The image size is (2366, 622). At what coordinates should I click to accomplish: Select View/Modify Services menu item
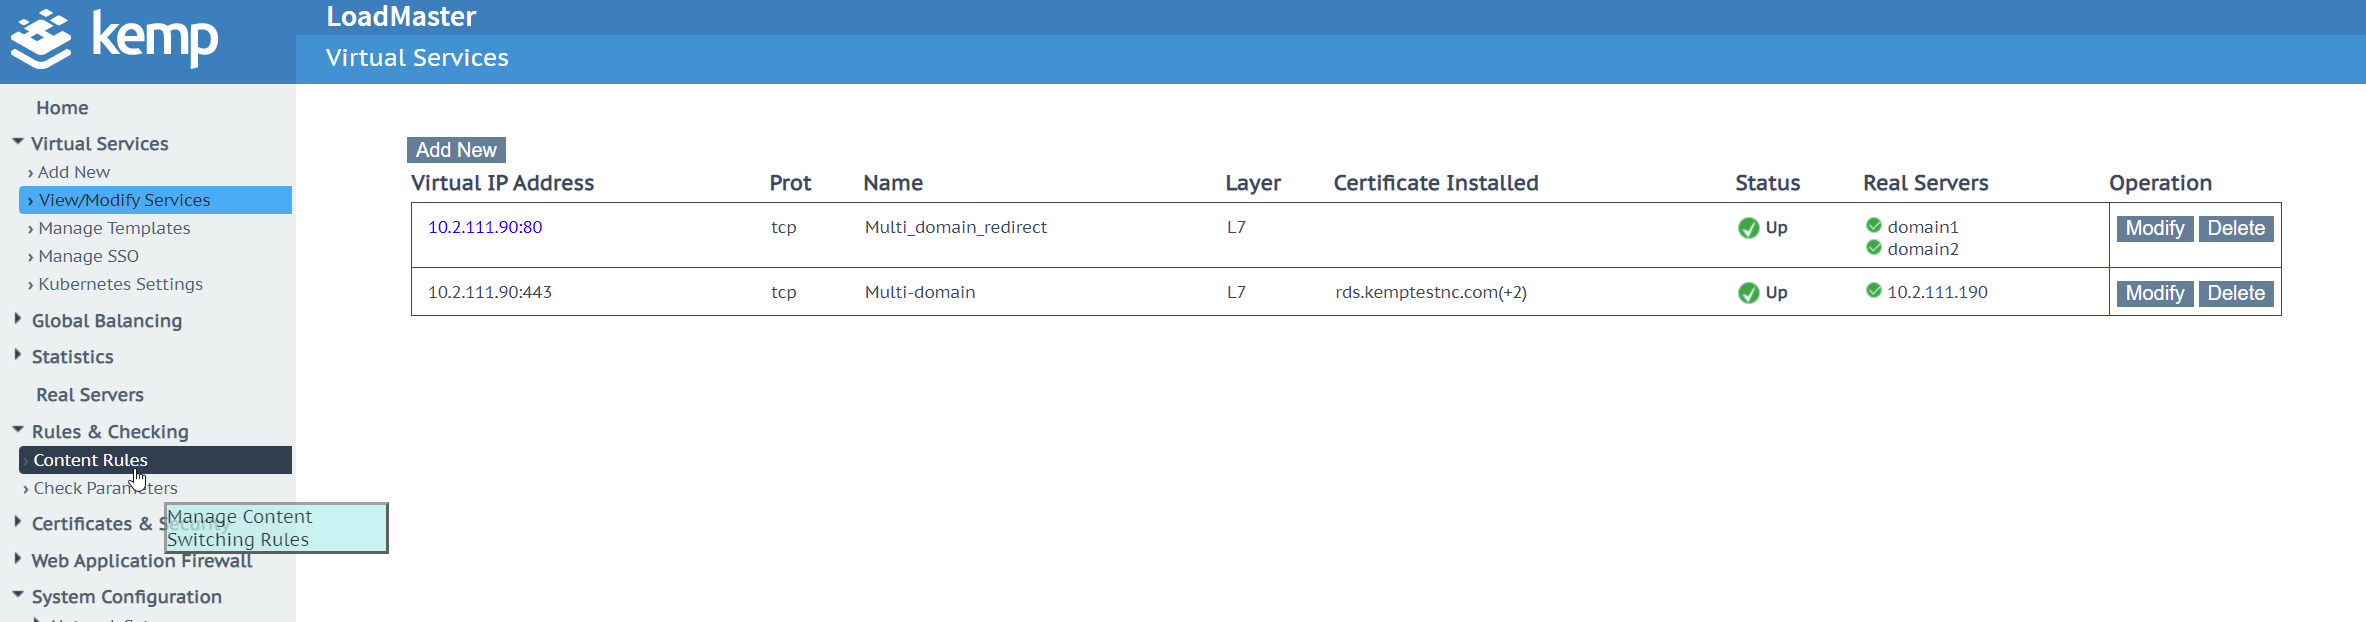(155, 200)
